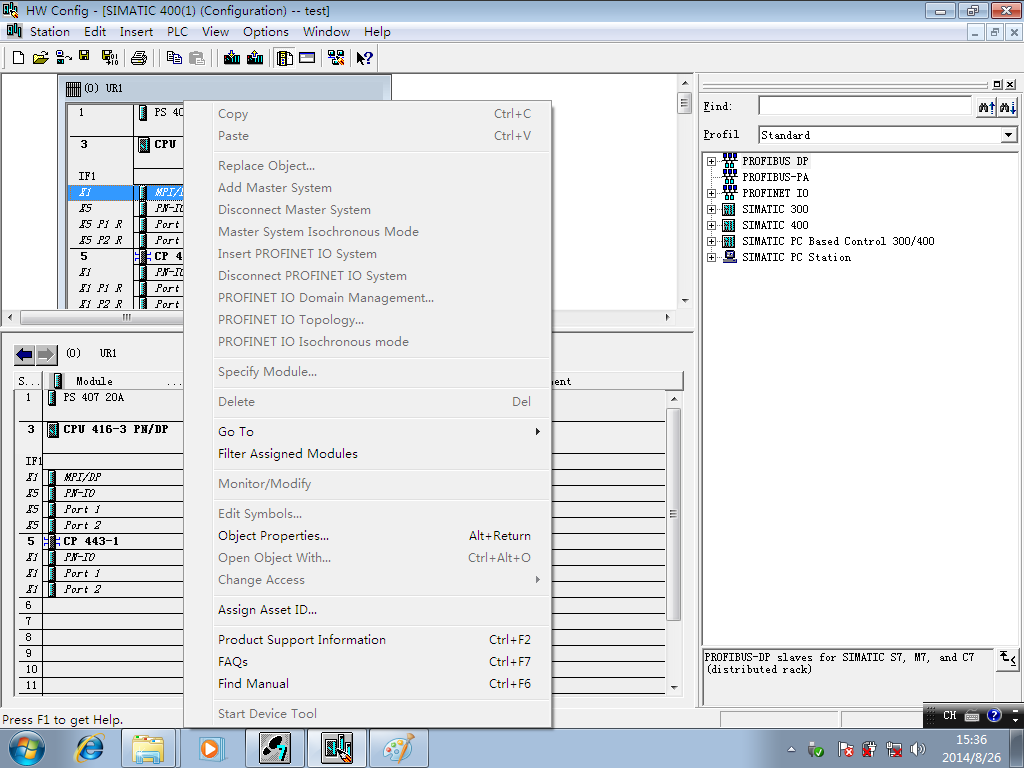This screenshot has width=1024, height=768.
Task: Open the Insert menu
Action: click(x=136, y=31)
